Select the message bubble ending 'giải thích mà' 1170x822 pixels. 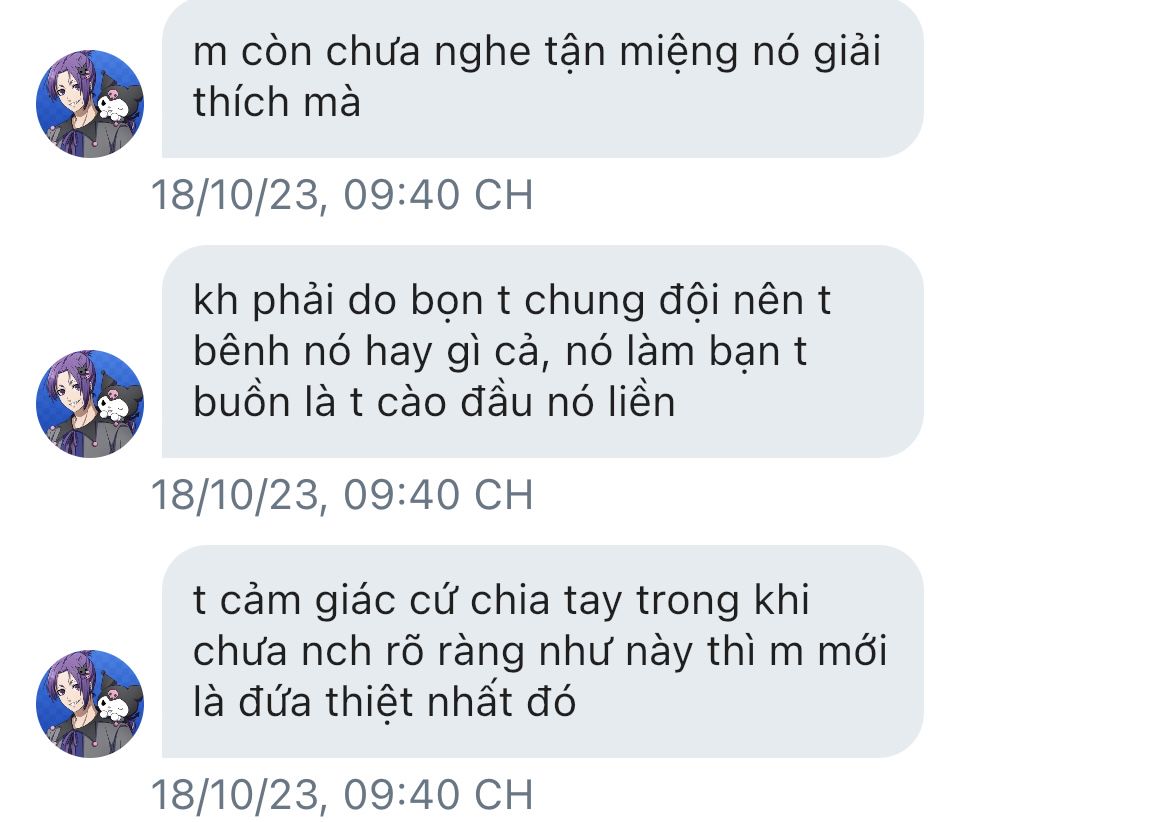click(x=542, y=78)
